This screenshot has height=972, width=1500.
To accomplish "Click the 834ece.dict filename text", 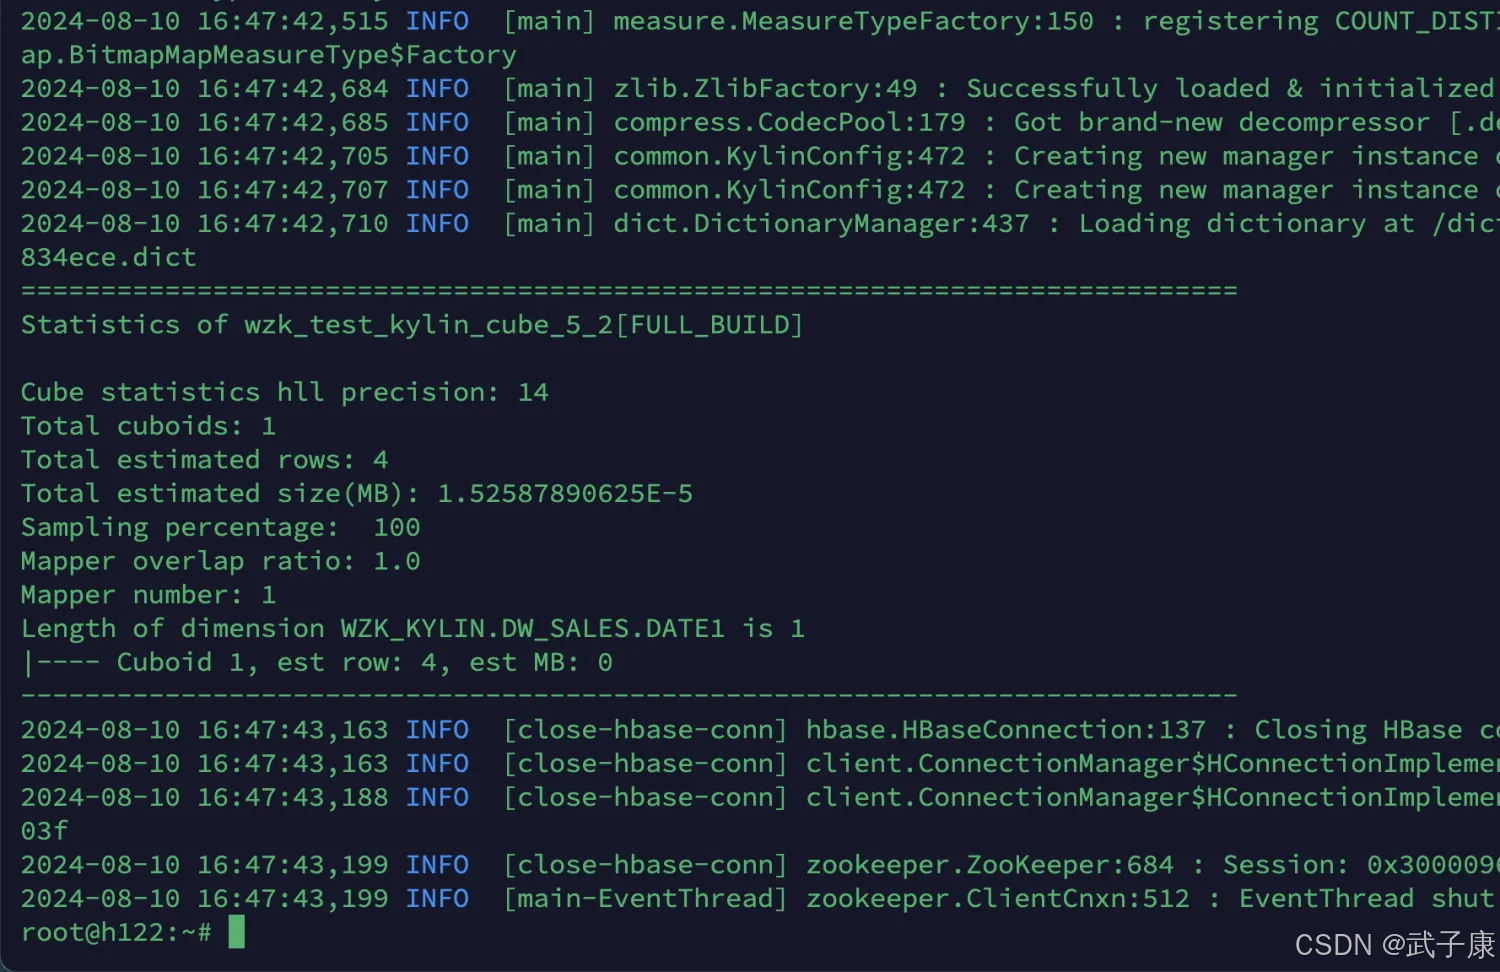I will click(108, 257).
